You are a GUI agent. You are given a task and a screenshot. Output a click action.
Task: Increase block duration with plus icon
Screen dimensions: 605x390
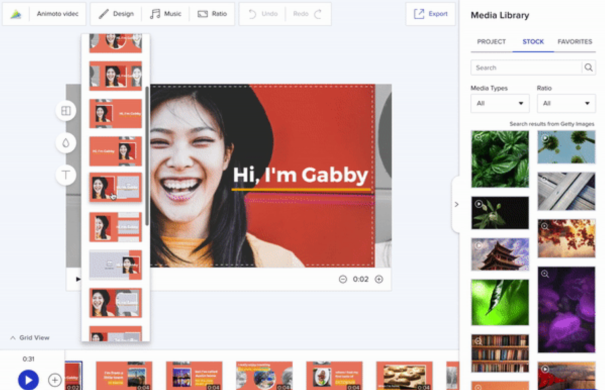pyautogui.click(x=379, y=279)
